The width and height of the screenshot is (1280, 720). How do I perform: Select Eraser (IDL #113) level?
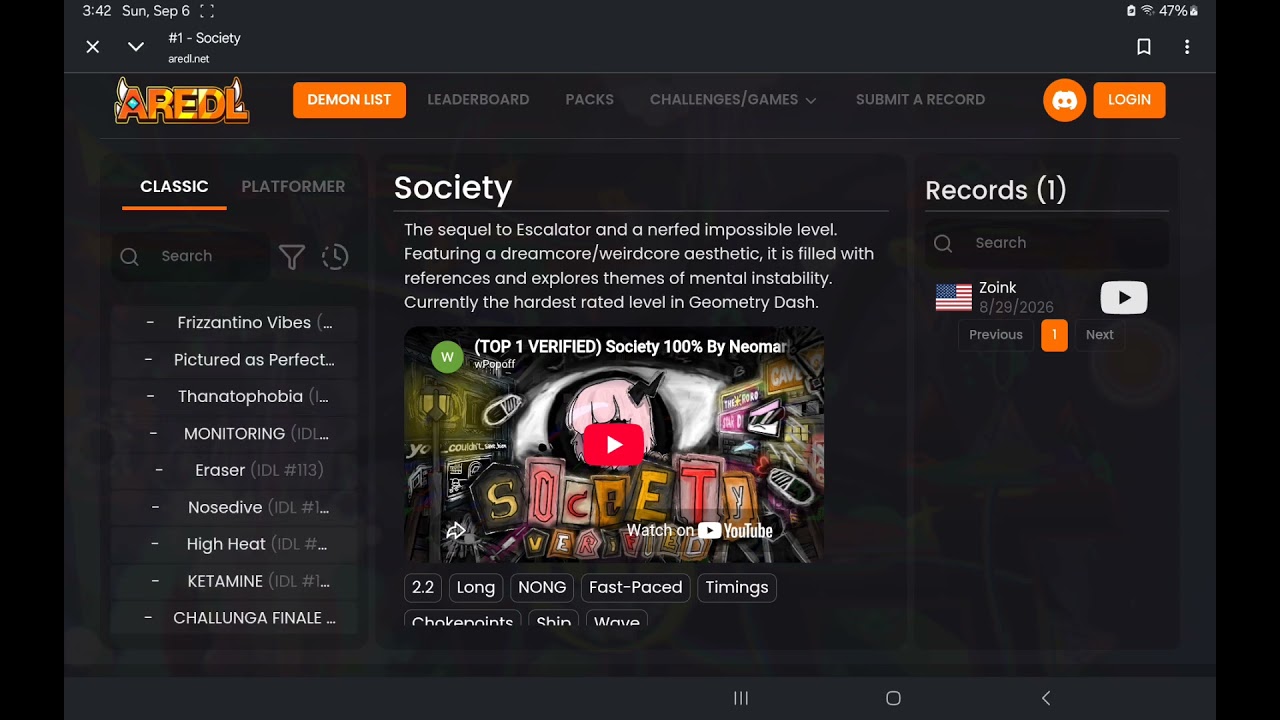[235, 470]
